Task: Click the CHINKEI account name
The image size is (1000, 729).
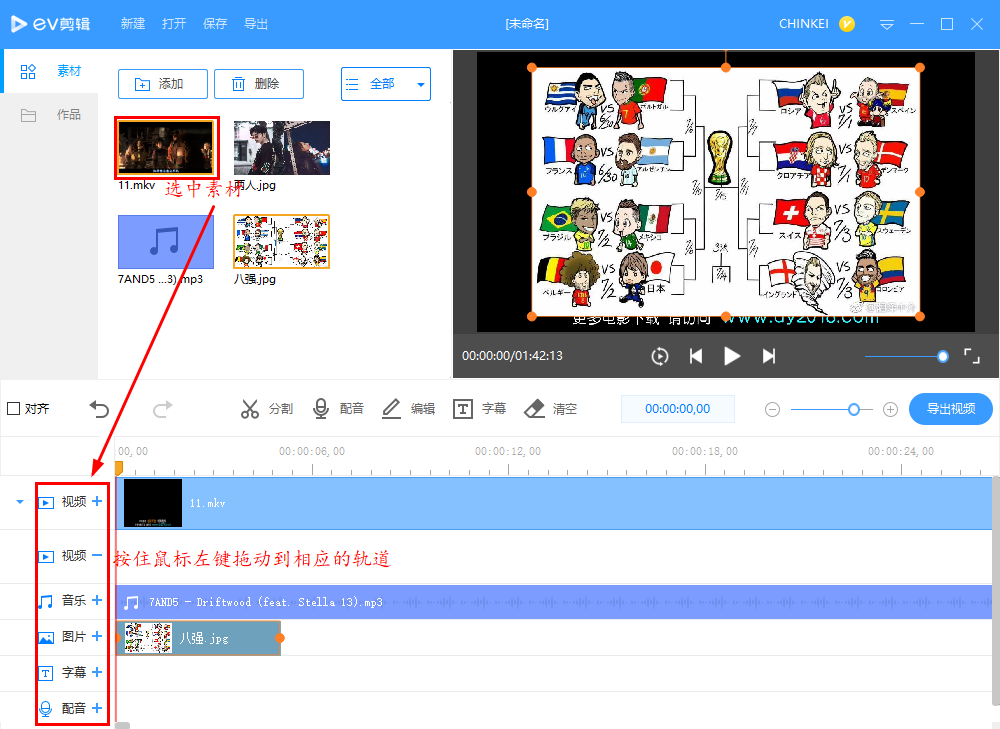Action: click(804, 24)
